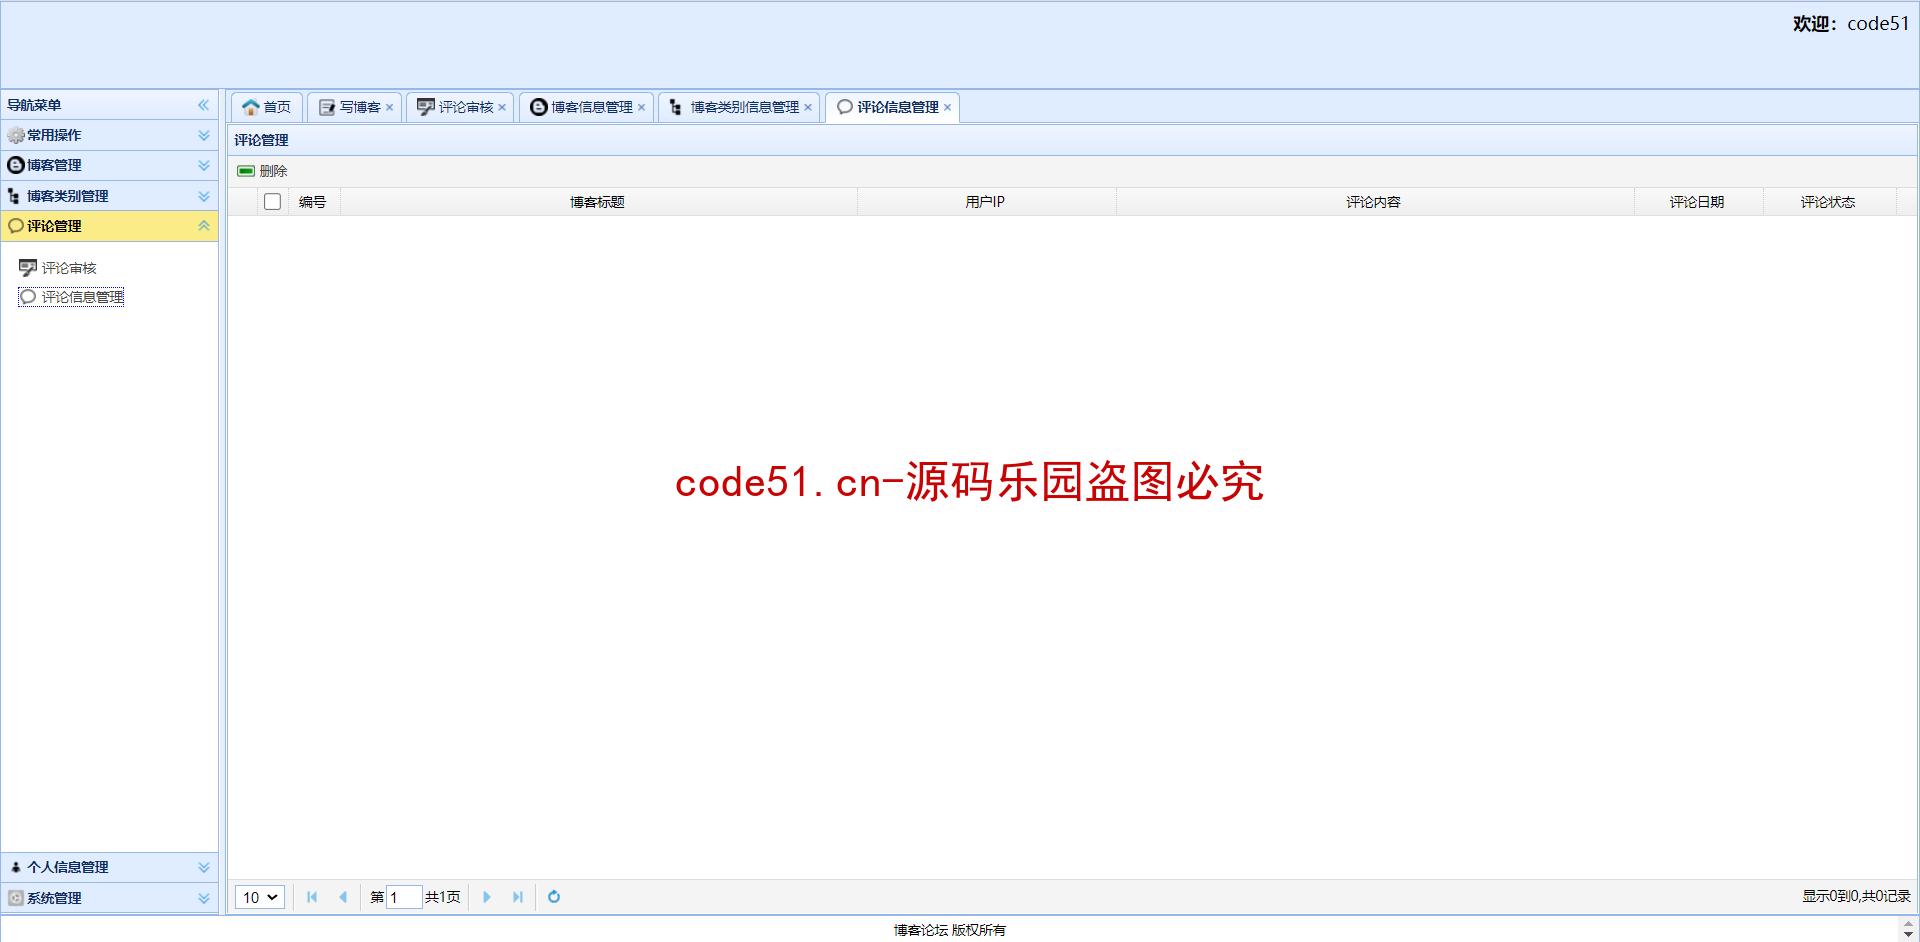Open 评论审核 in the sidebar tree

(58, 268)
